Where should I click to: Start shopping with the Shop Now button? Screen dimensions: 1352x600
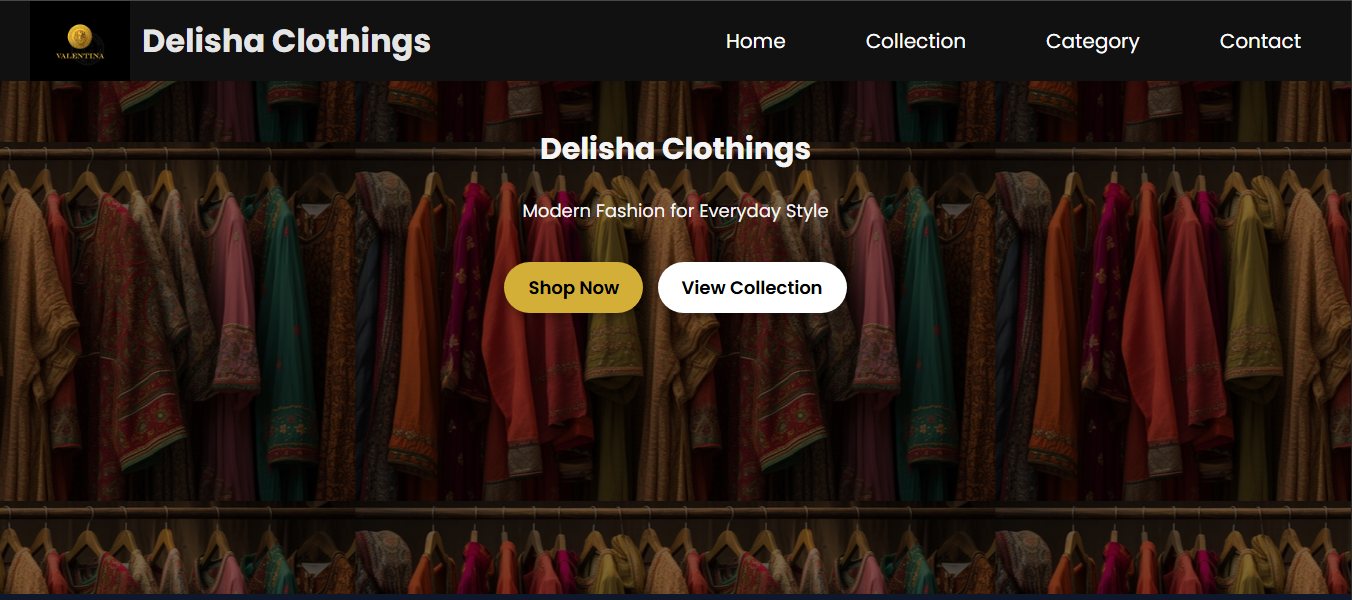pyautogui.click(x=573, y=288)
